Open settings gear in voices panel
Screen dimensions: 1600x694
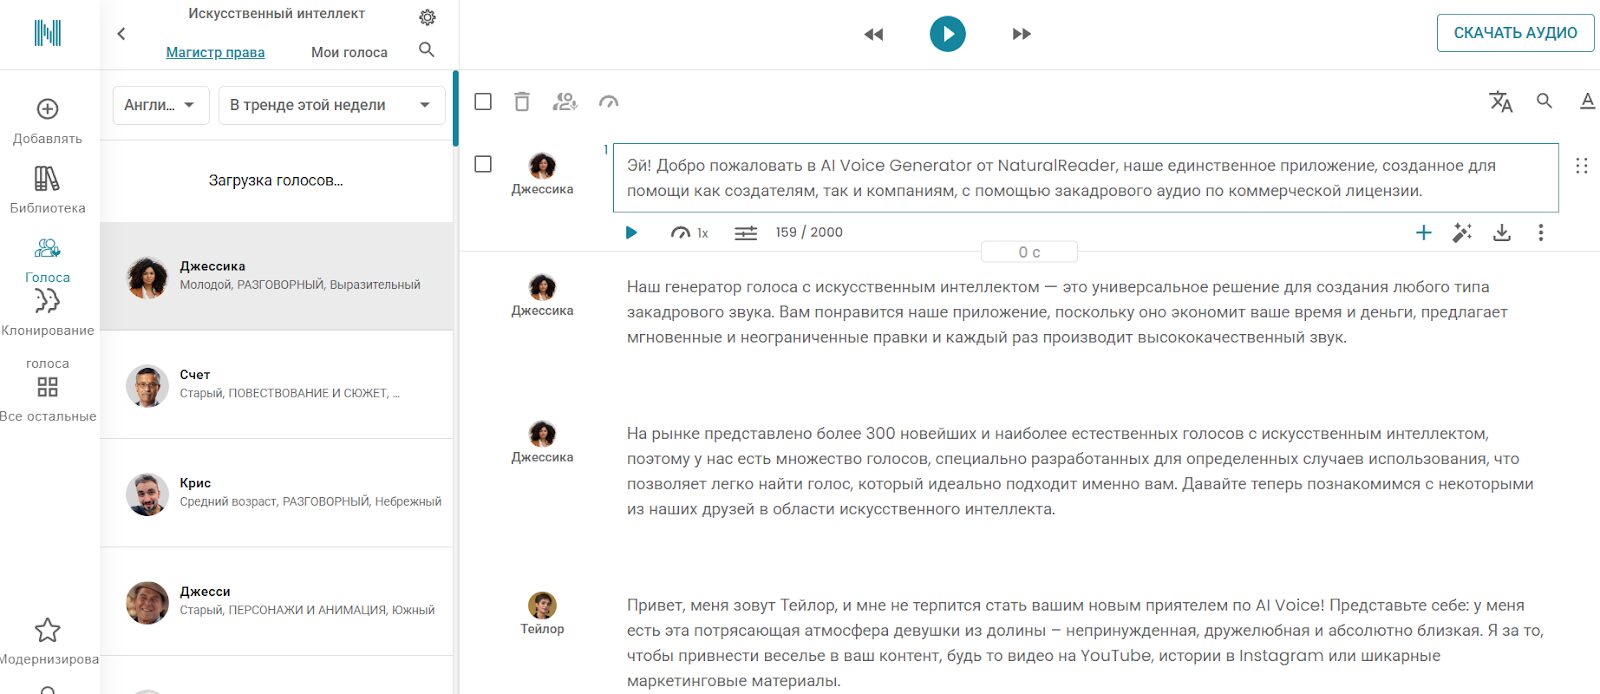coord(427,18)
